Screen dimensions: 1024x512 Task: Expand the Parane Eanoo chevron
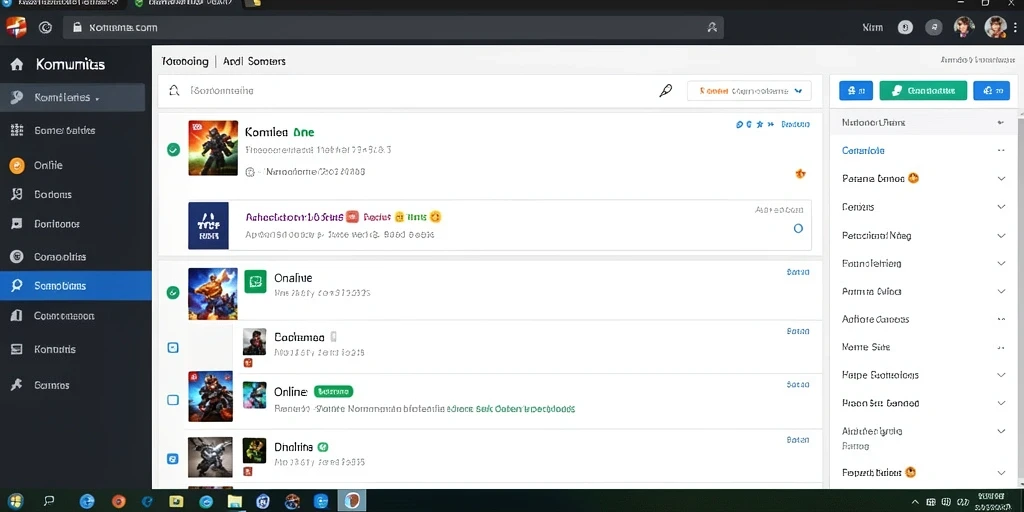tap(1001, 179)
